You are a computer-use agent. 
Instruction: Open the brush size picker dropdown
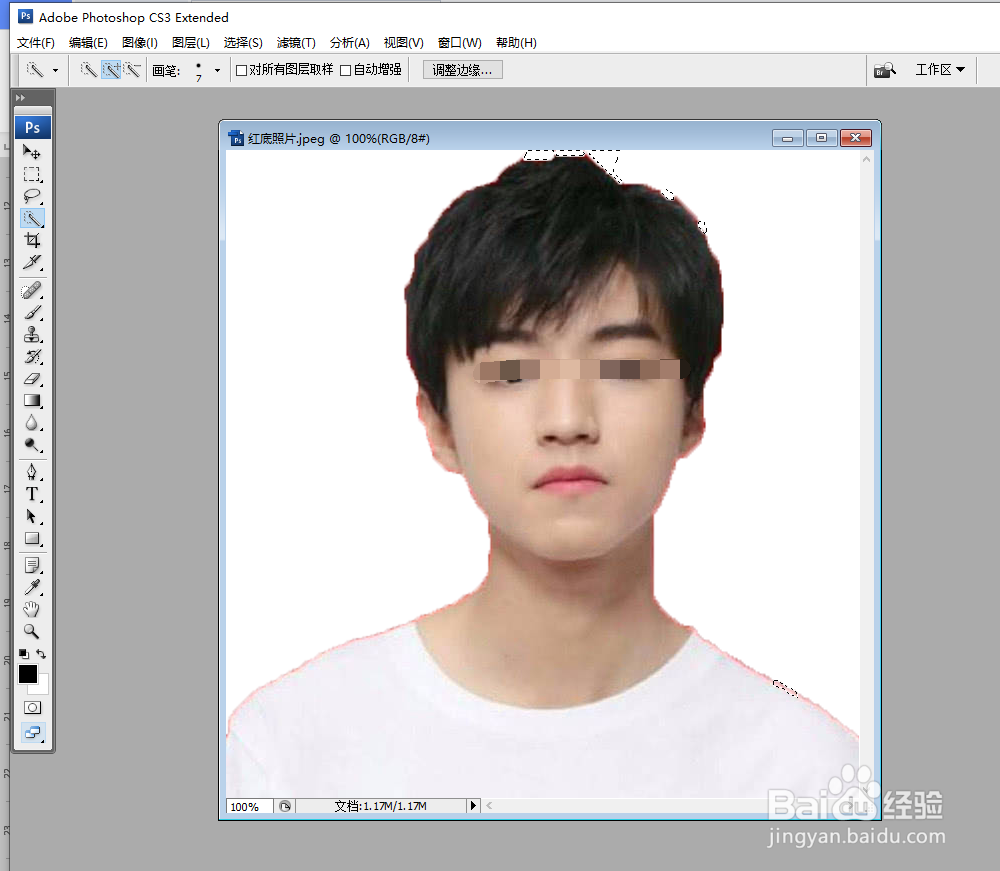(x=217, y=70)
